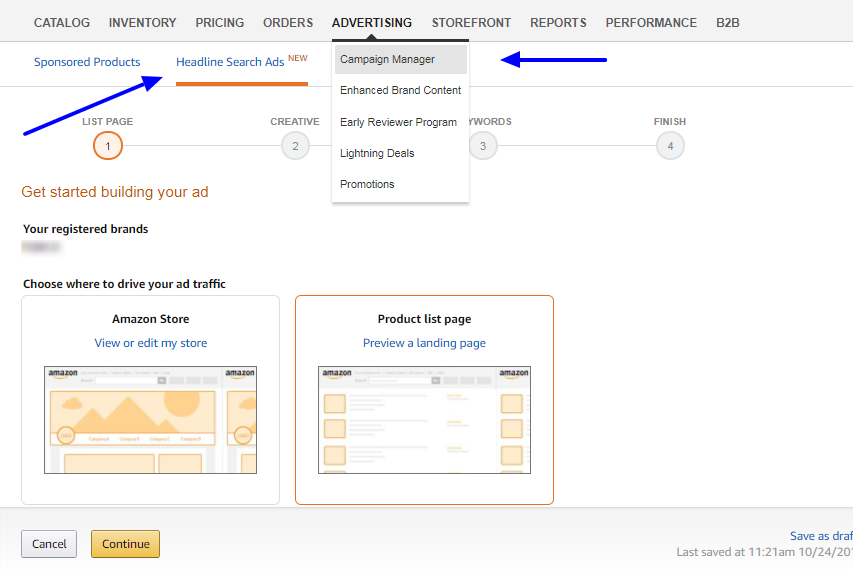Image resolution: width=853 pixels, height=569 pixels.
Task: Click View or edit my store link
Action: coord(151,343)
